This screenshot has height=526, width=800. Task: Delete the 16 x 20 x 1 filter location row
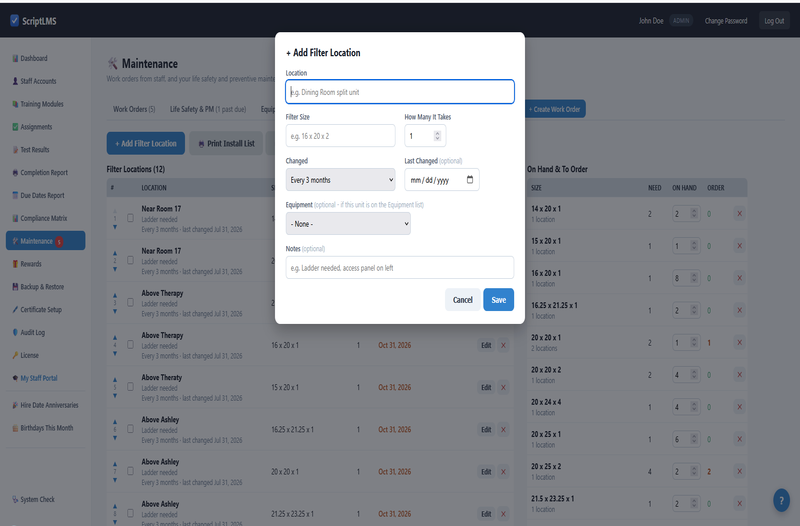point(503,345)
